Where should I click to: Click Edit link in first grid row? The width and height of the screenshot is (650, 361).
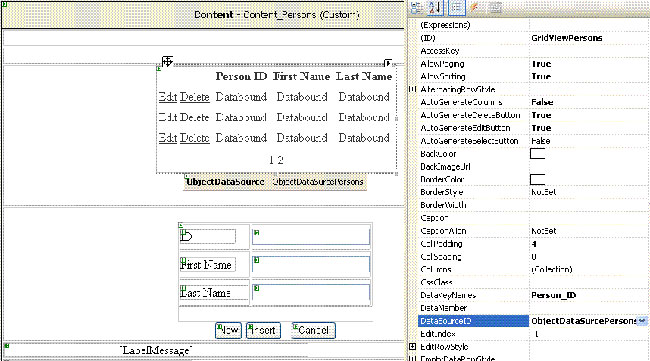click(x=168, y=97)
